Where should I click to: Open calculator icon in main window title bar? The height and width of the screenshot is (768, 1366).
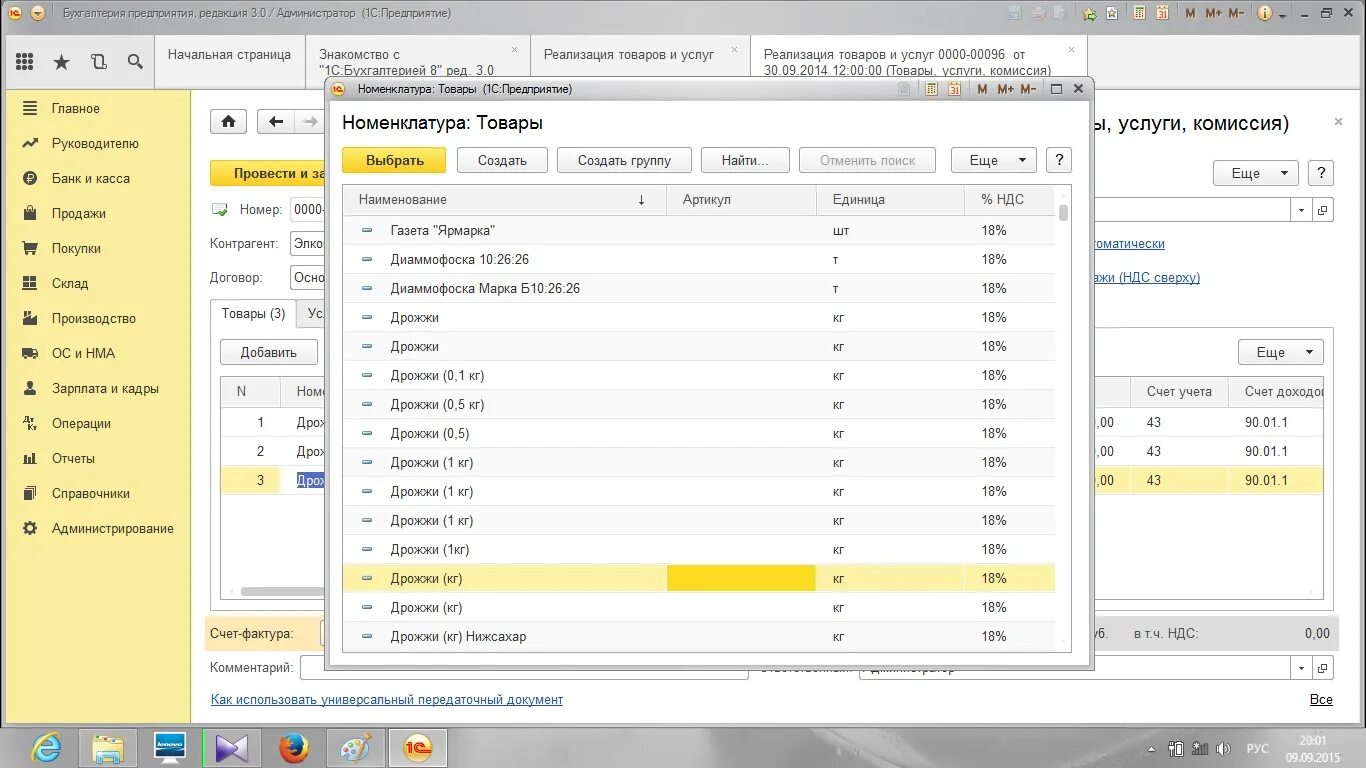pos(1139,13)
